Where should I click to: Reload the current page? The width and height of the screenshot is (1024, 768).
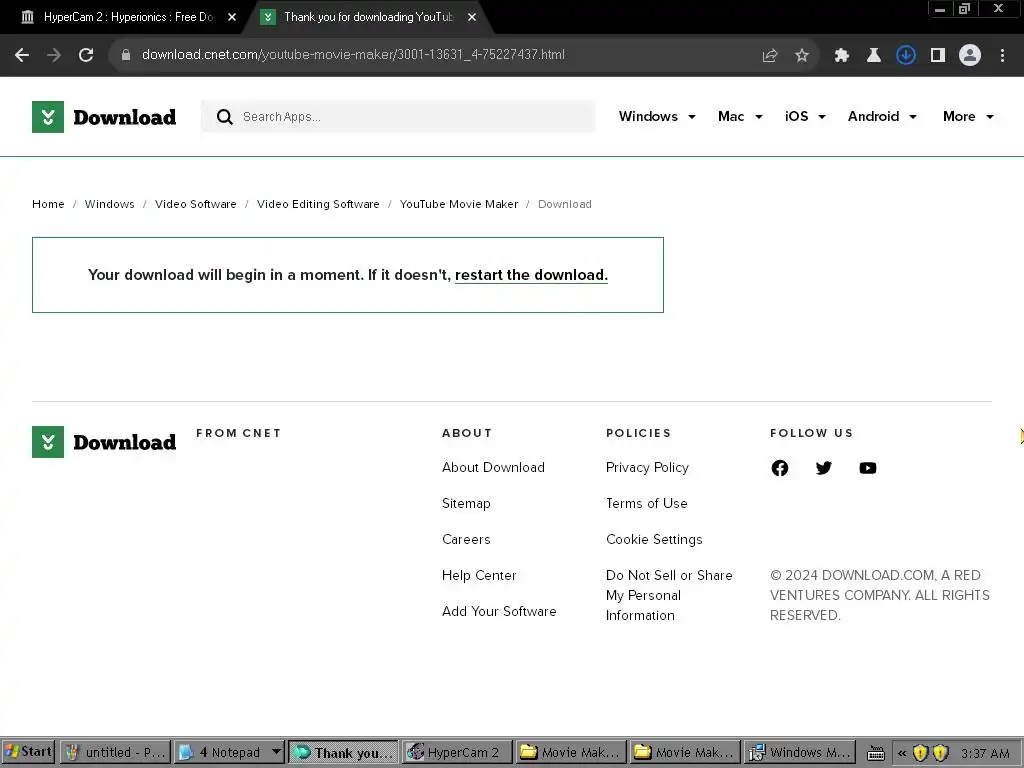(x=86, y=56)
